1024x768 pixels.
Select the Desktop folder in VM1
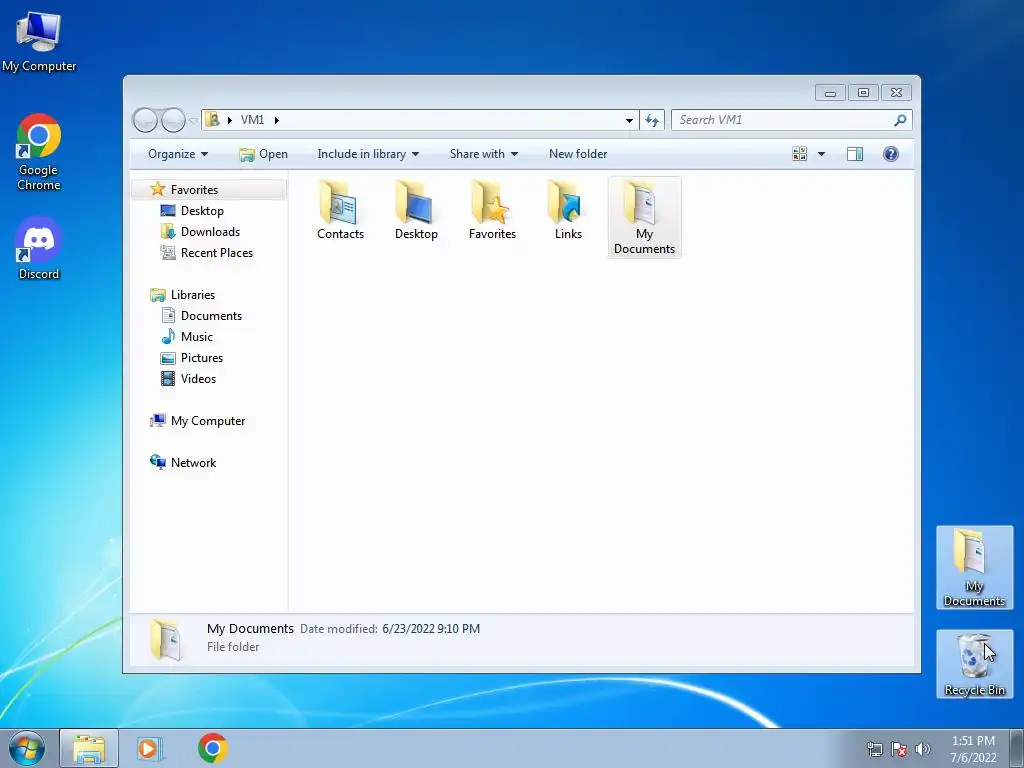point(416,210)
